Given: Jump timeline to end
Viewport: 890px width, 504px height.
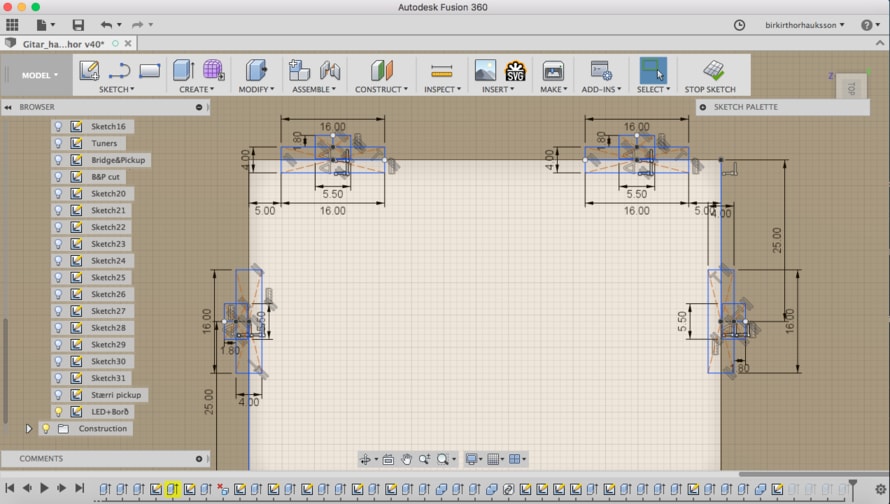Looking at the screenshot, I should 79,488.
